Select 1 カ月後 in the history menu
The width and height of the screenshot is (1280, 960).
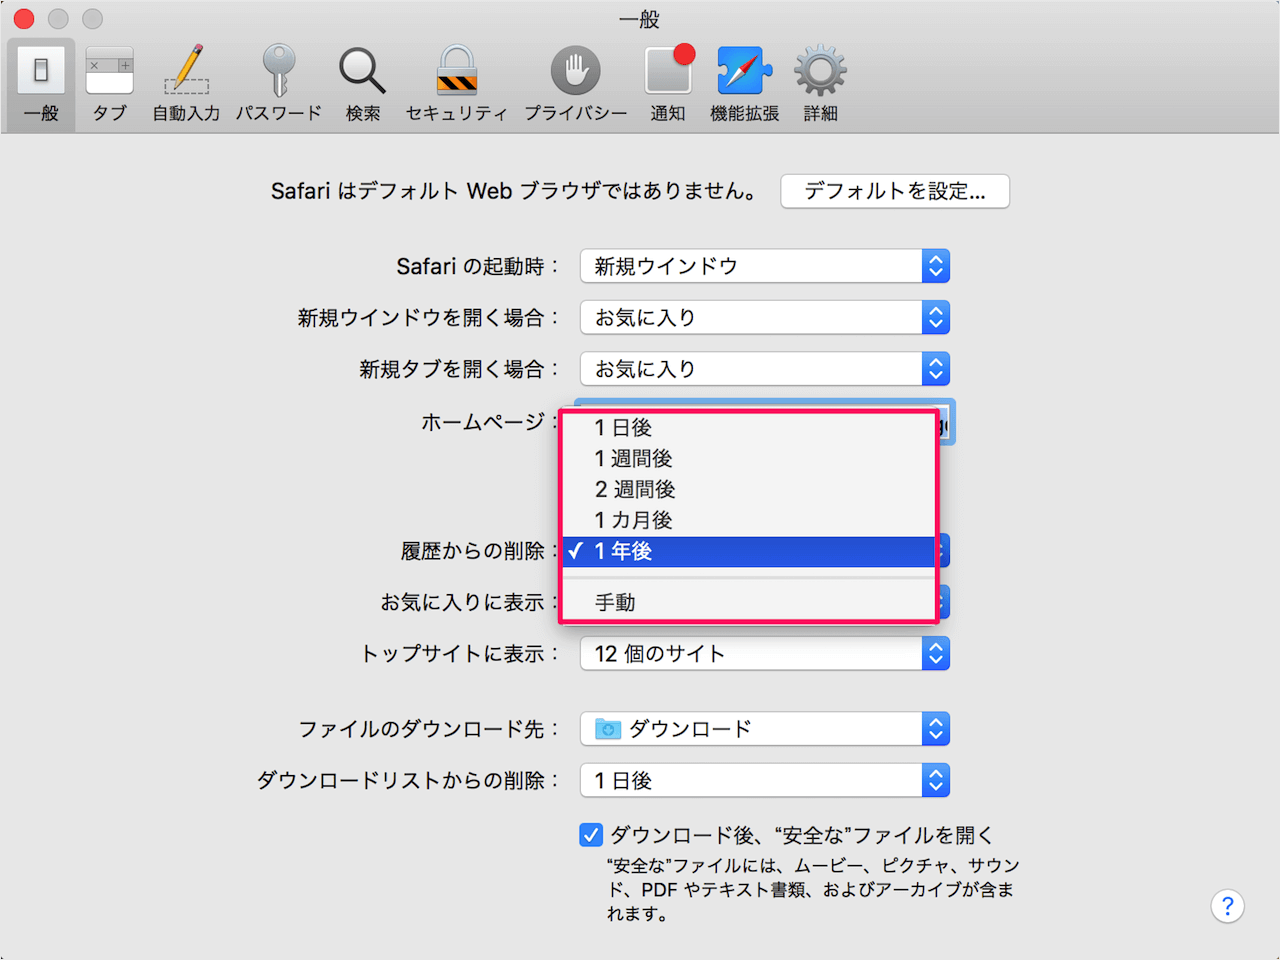pos(748,521)
